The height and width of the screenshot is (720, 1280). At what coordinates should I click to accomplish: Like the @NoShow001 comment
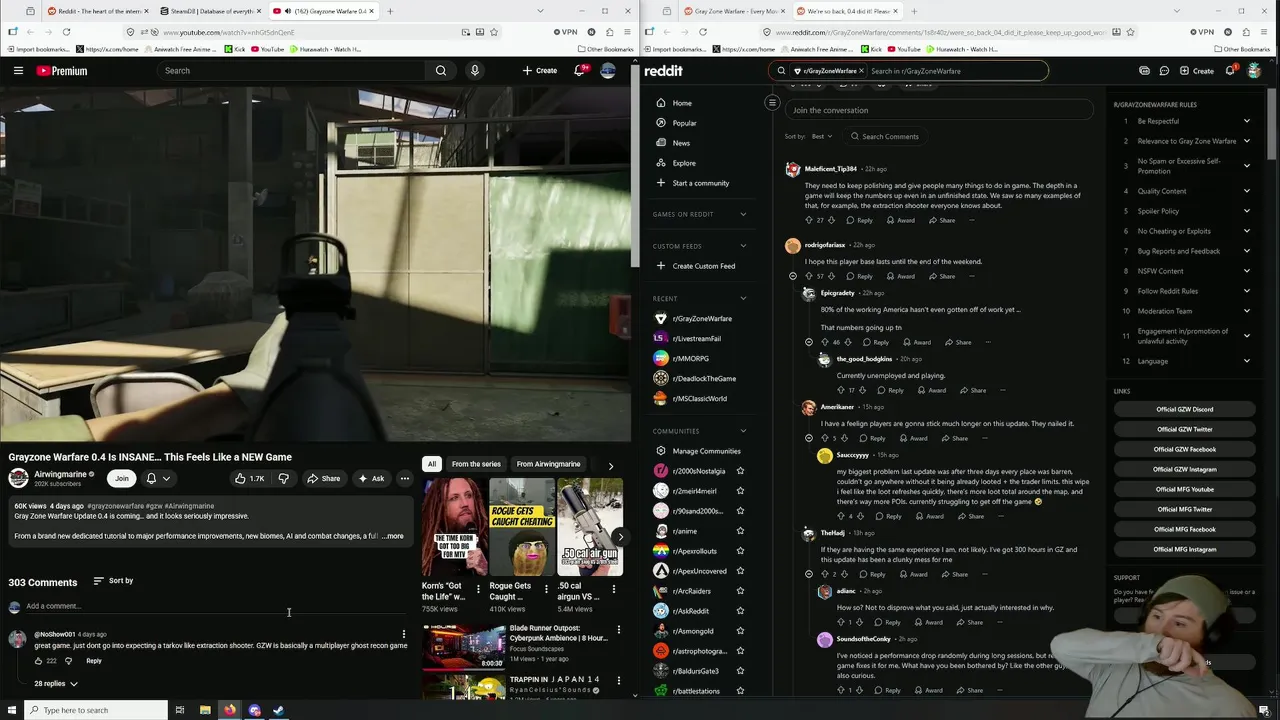point(39,661)
